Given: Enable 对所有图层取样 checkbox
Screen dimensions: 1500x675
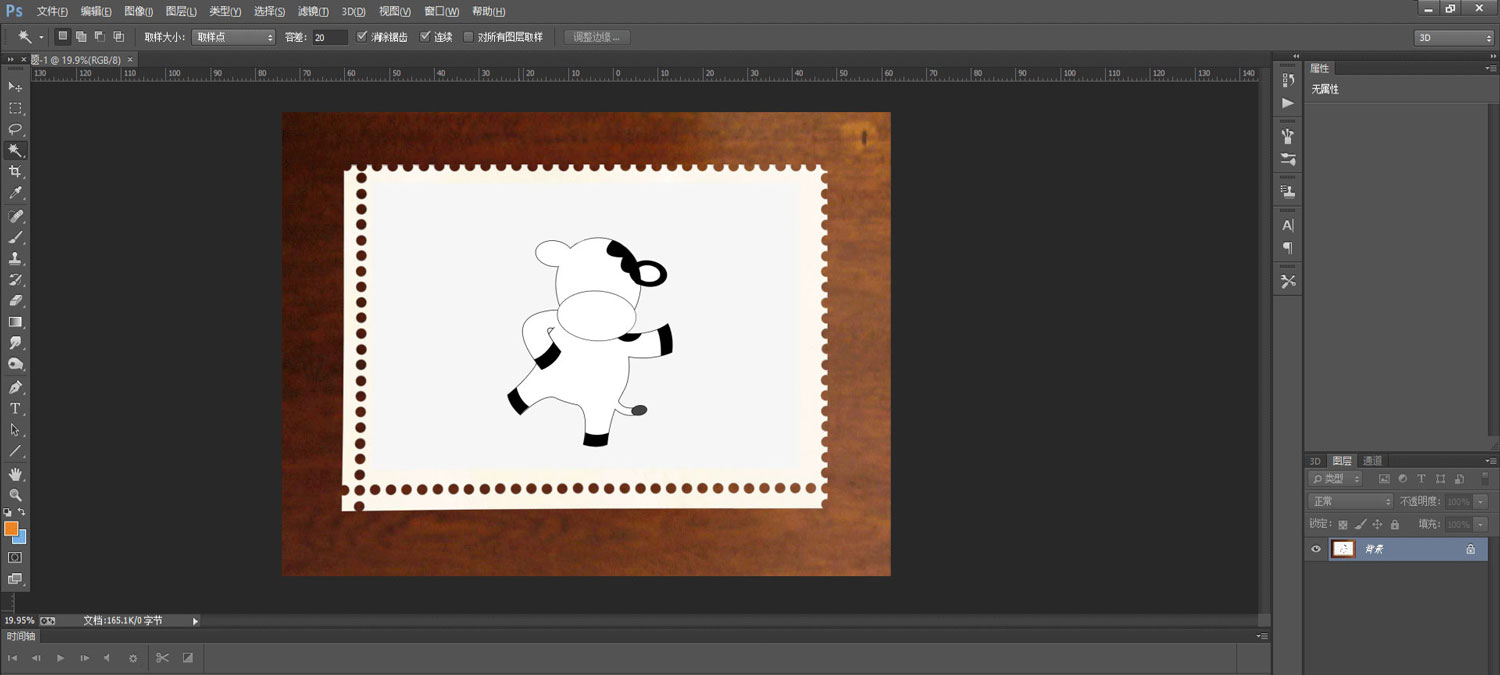Looking at the screenshot, I should point(469,37).
